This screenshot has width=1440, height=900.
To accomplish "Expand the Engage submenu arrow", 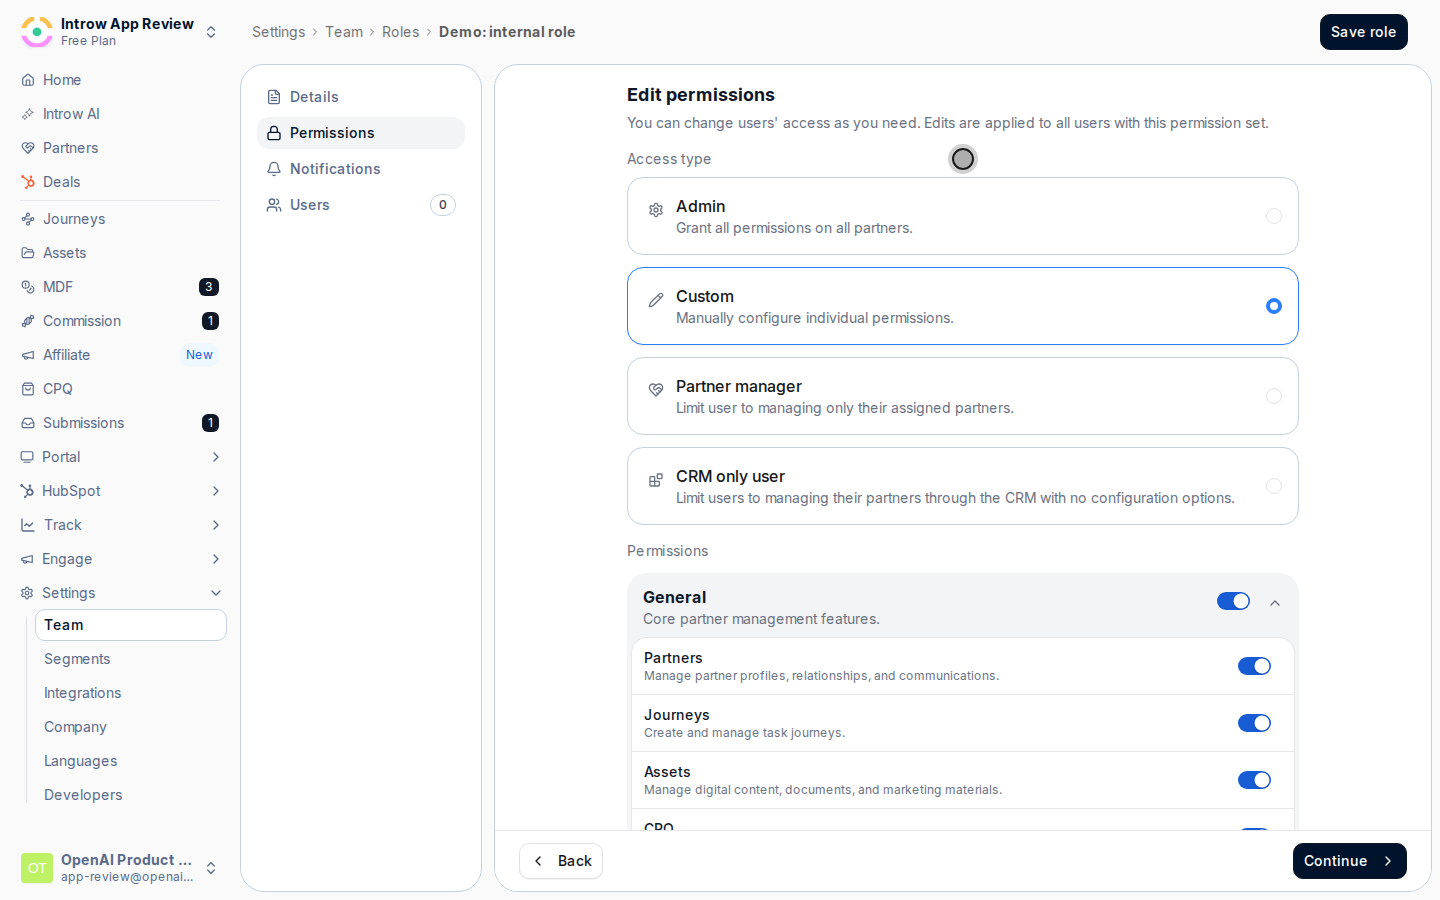I will pos(216,559).
